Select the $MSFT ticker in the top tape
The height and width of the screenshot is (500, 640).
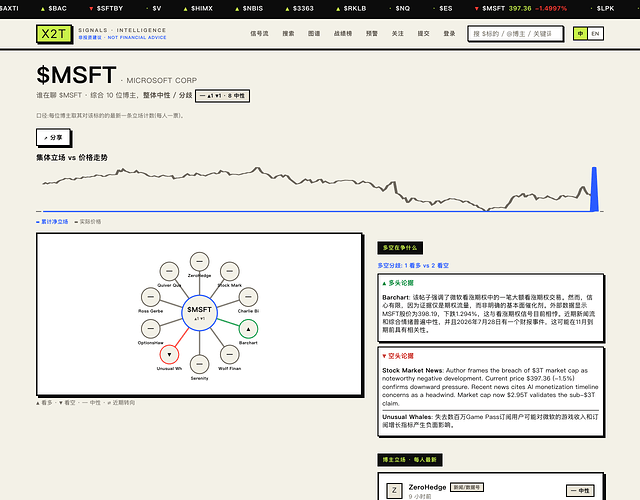pyautogui.click(x=520, y=8)
